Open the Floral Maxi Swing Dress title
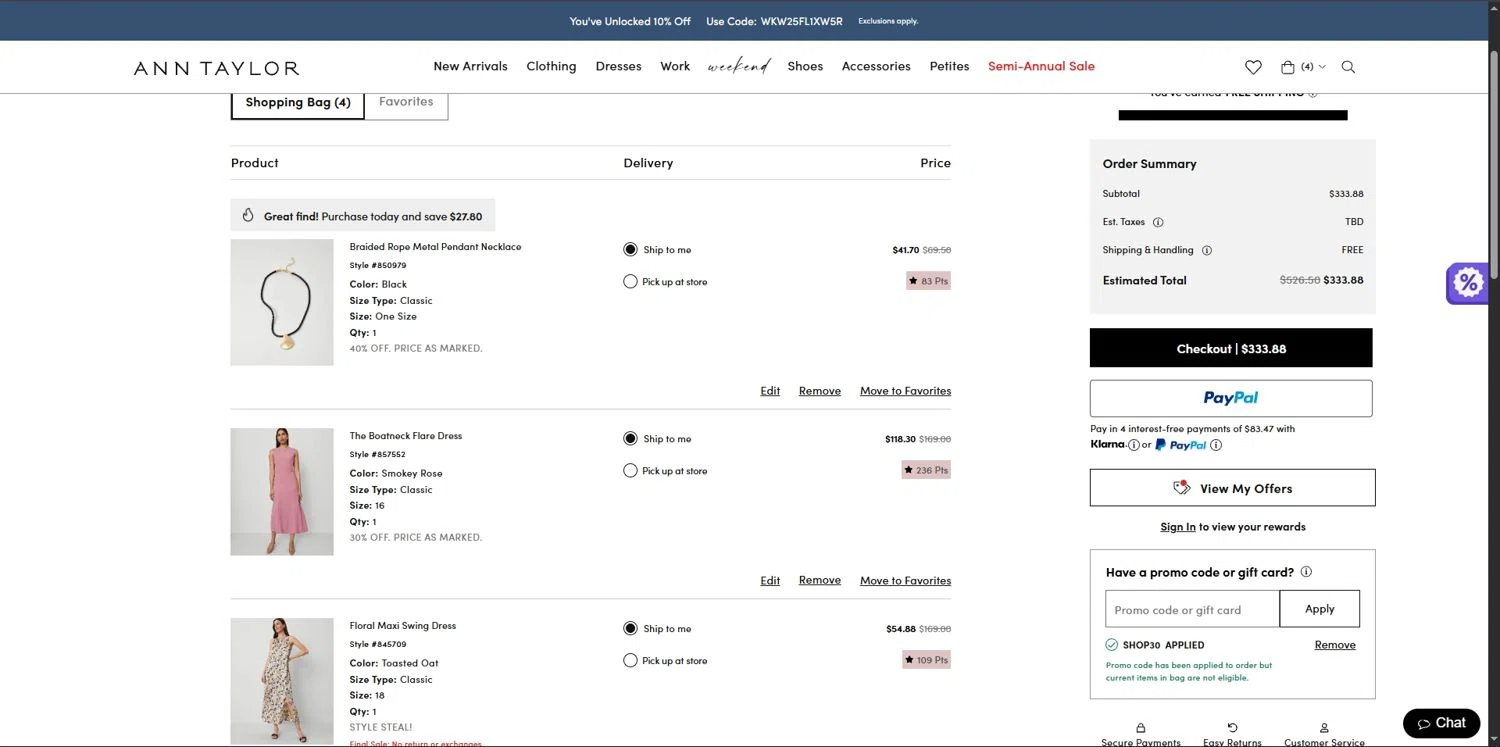The height and width of the screenshot is (747, 1500). pyautogui.click(x=403, y=626)
